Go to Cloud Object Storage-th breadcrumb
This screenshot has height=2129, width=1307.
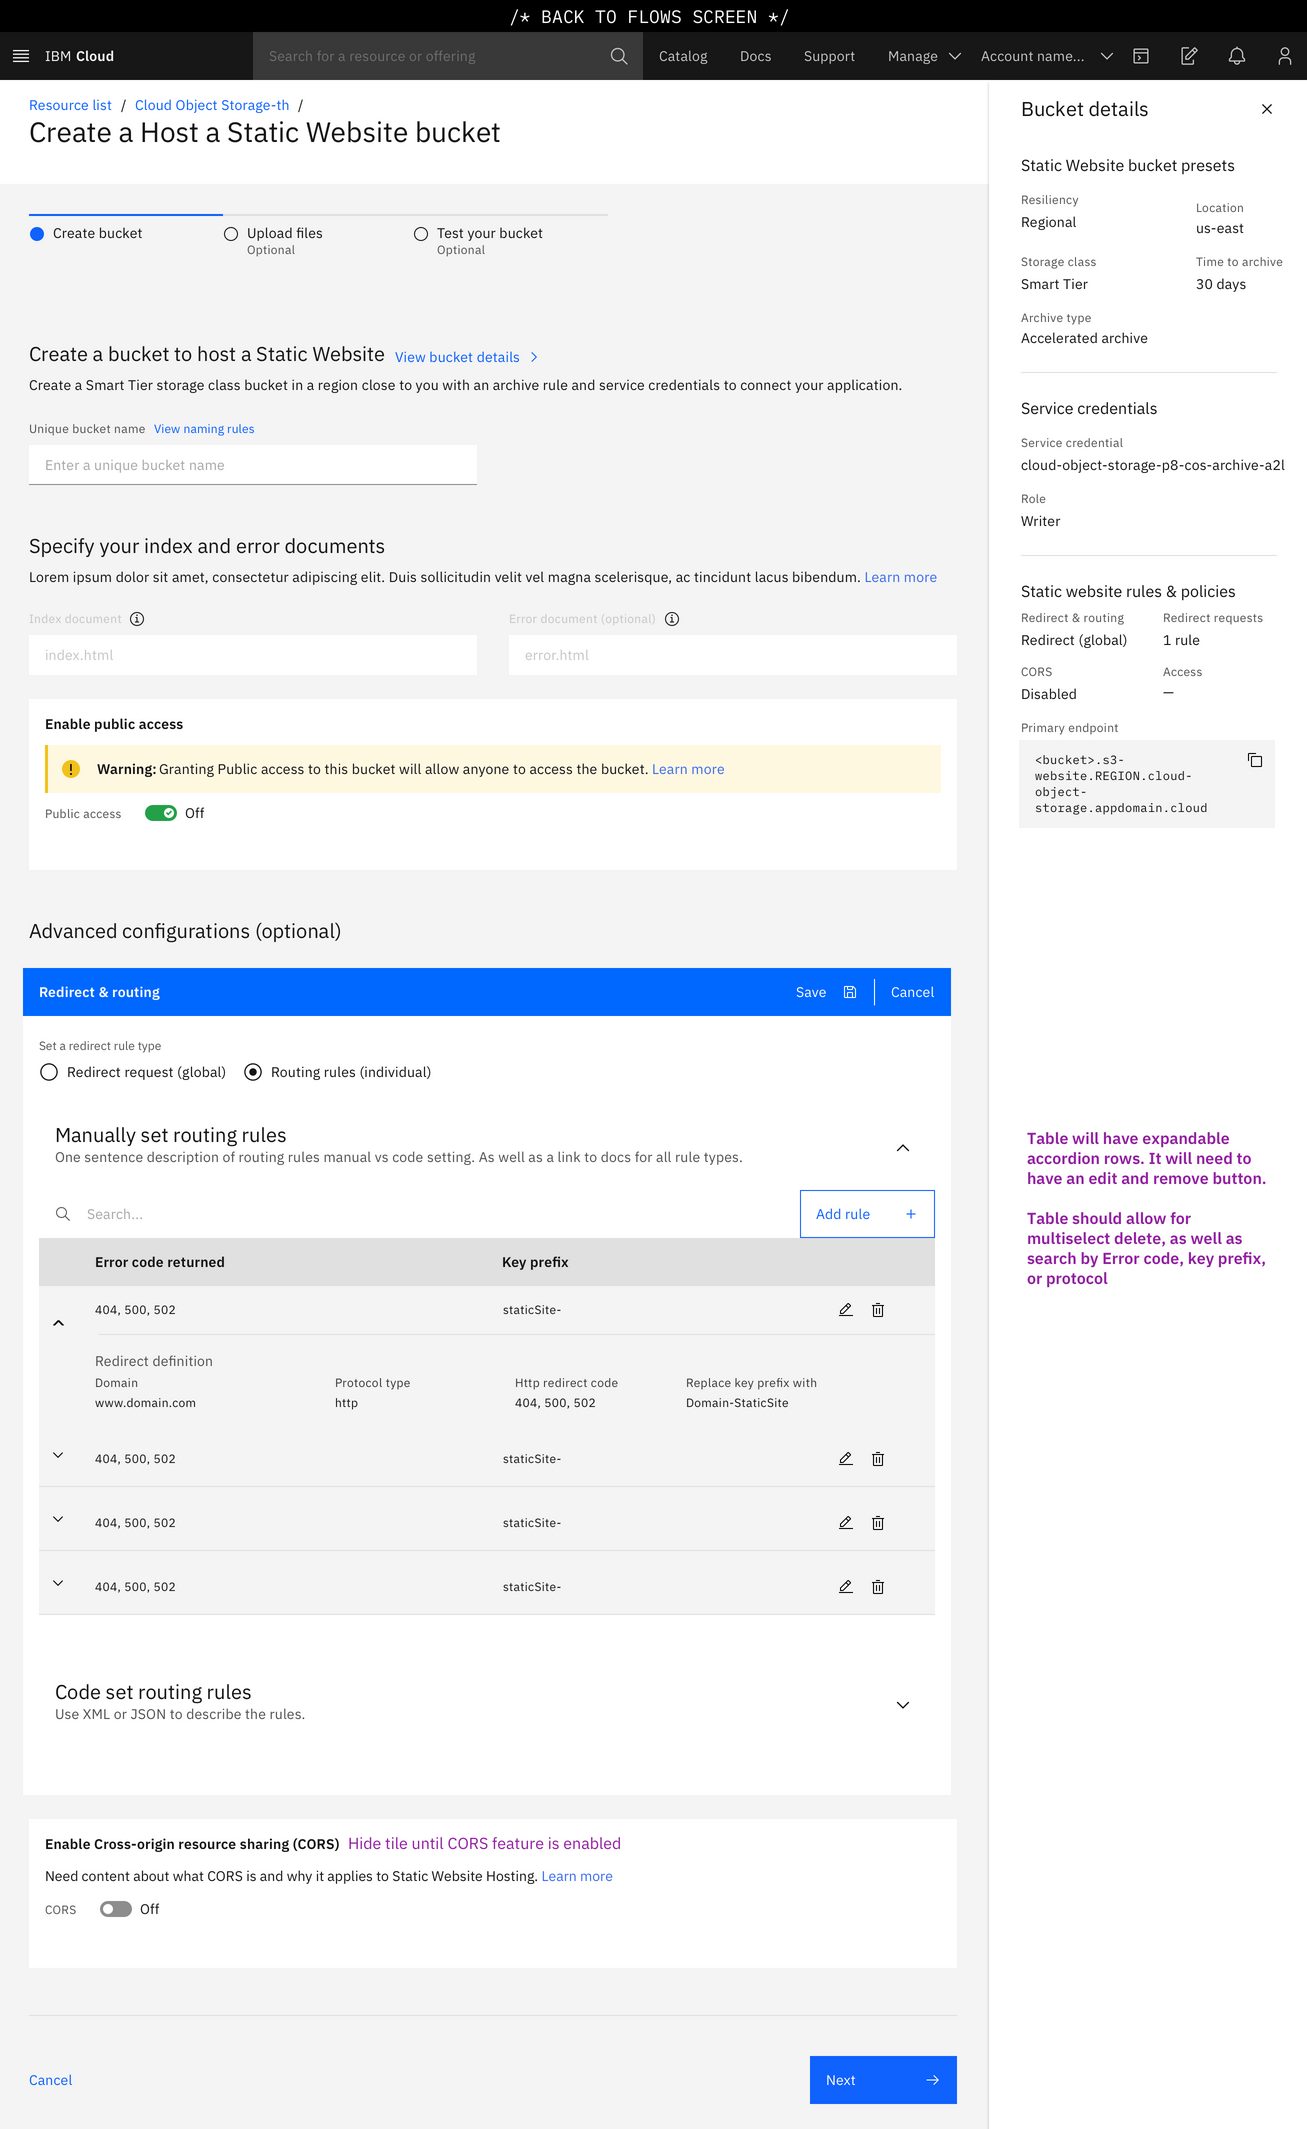[x=212, y=105]
